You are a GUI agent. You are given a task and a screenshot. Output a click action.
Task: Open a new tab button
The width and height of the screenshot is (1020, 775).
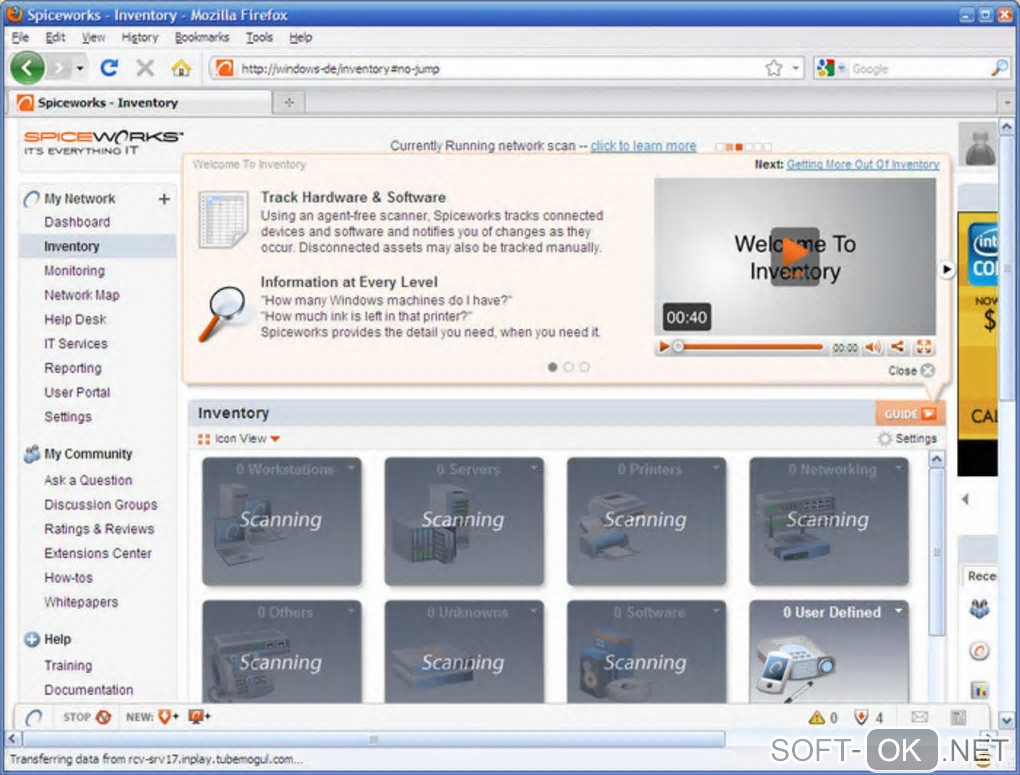pyautogui.click(x=289, y=103)
